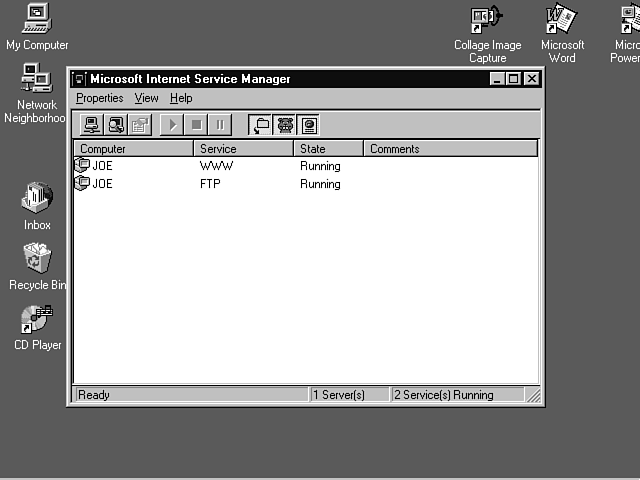Open service Properties from the toolbar
The image size is (640, 480).
[x=140, y=125]
